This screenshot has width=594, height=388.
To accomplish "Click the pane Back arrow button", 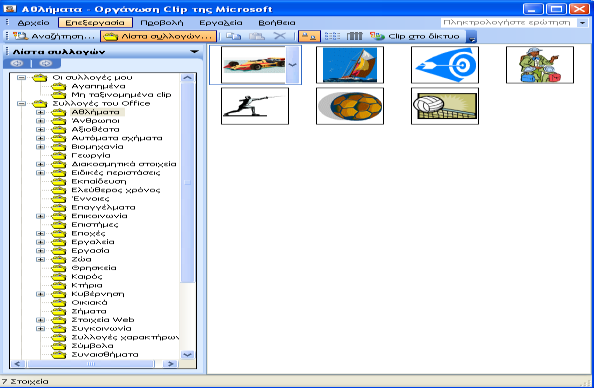I will 17,63.
